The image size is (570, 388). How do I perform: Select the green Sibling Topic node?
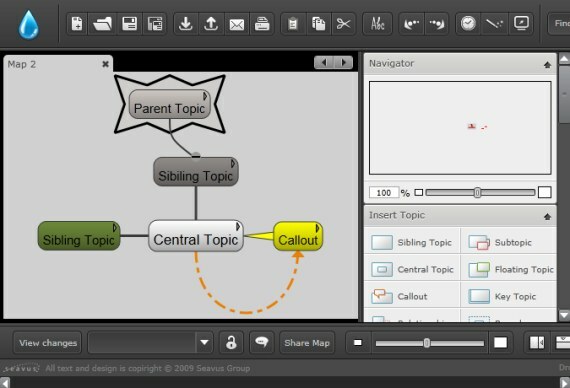point(79,236)
